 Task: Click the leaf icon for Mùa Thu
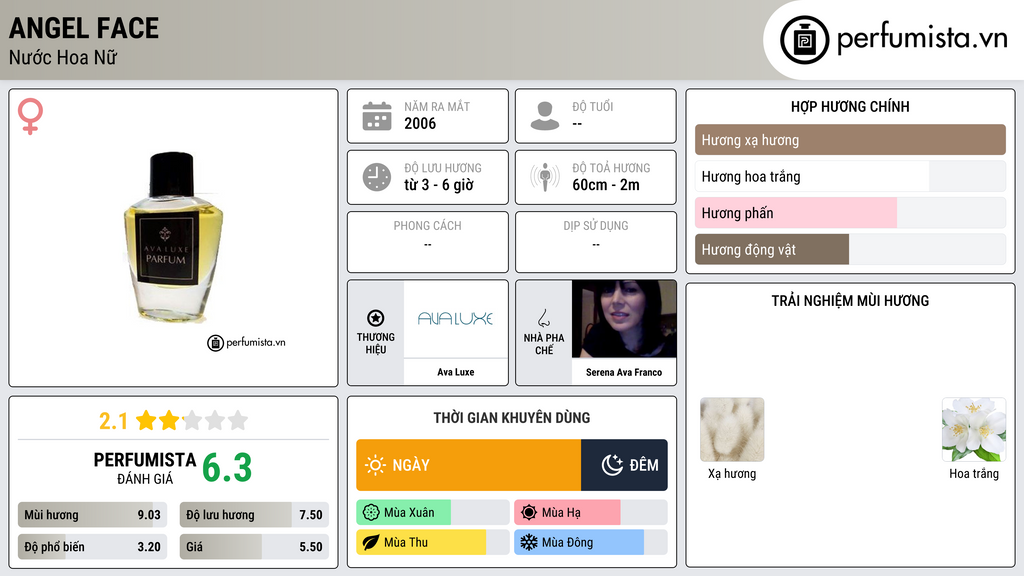(371, 542)
